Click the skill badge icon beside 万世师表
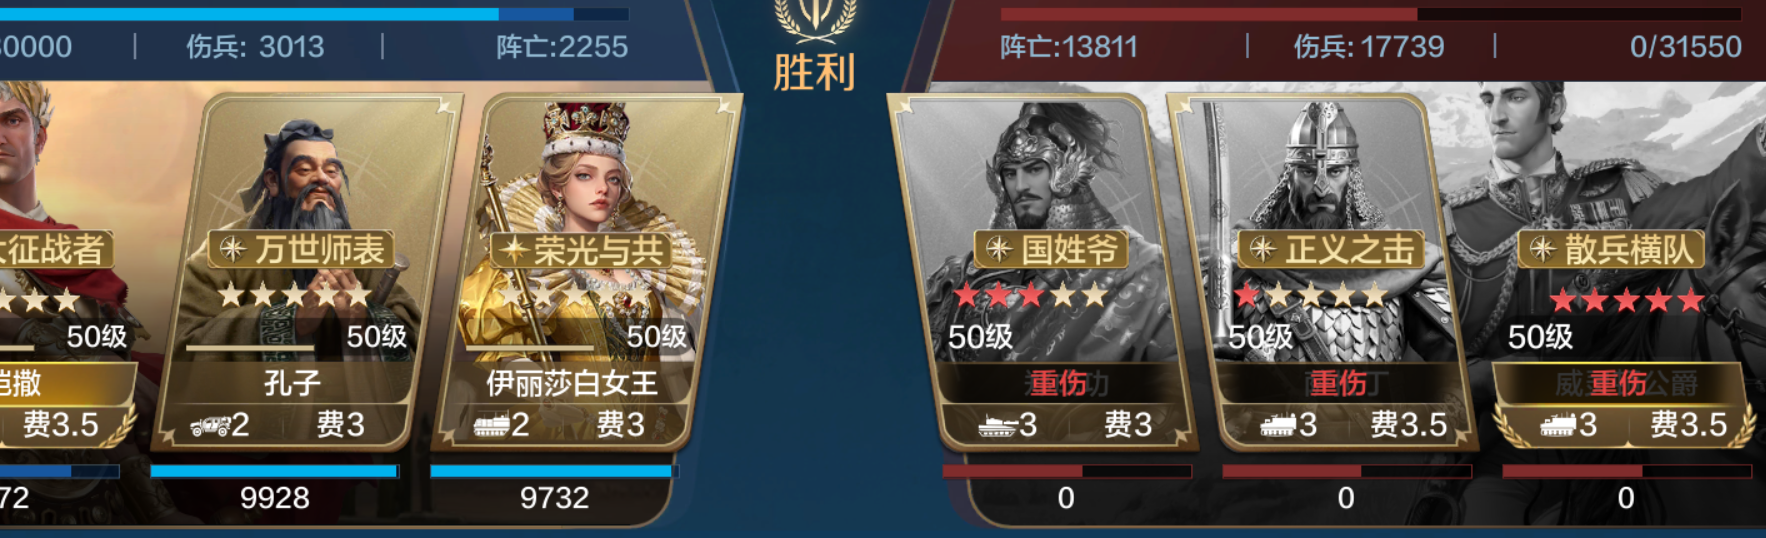The image size is (1766, 538). point(232,249)
